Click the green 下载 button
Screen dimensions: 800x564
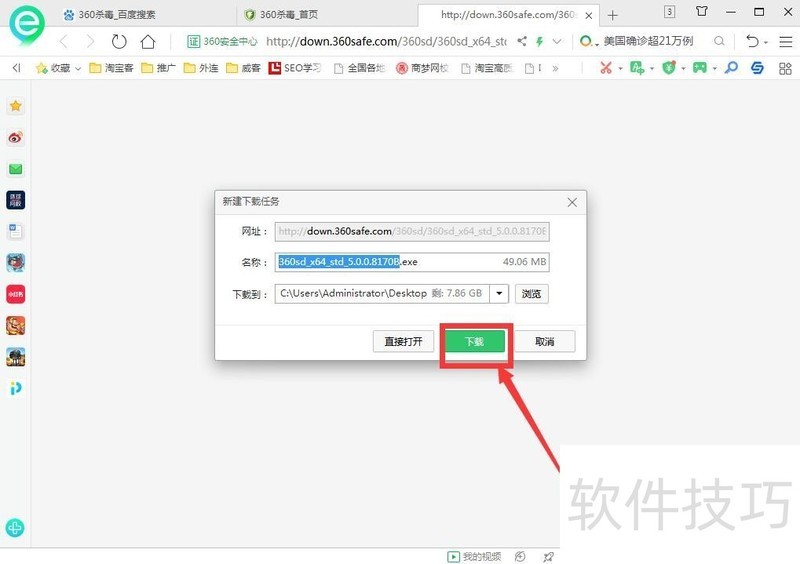pyautogui.click(x=474, y=341)
